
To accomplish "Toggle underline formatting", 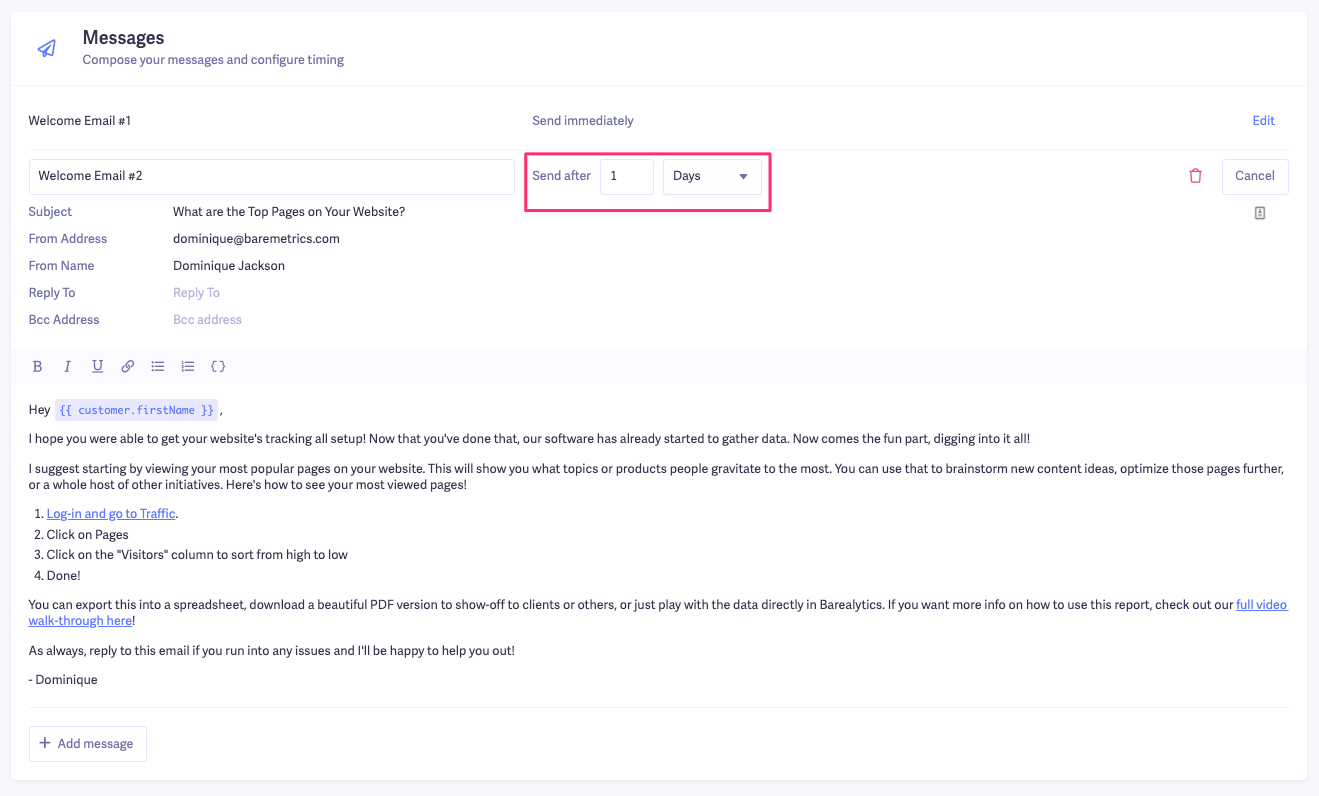I will [x=98, y=367].
